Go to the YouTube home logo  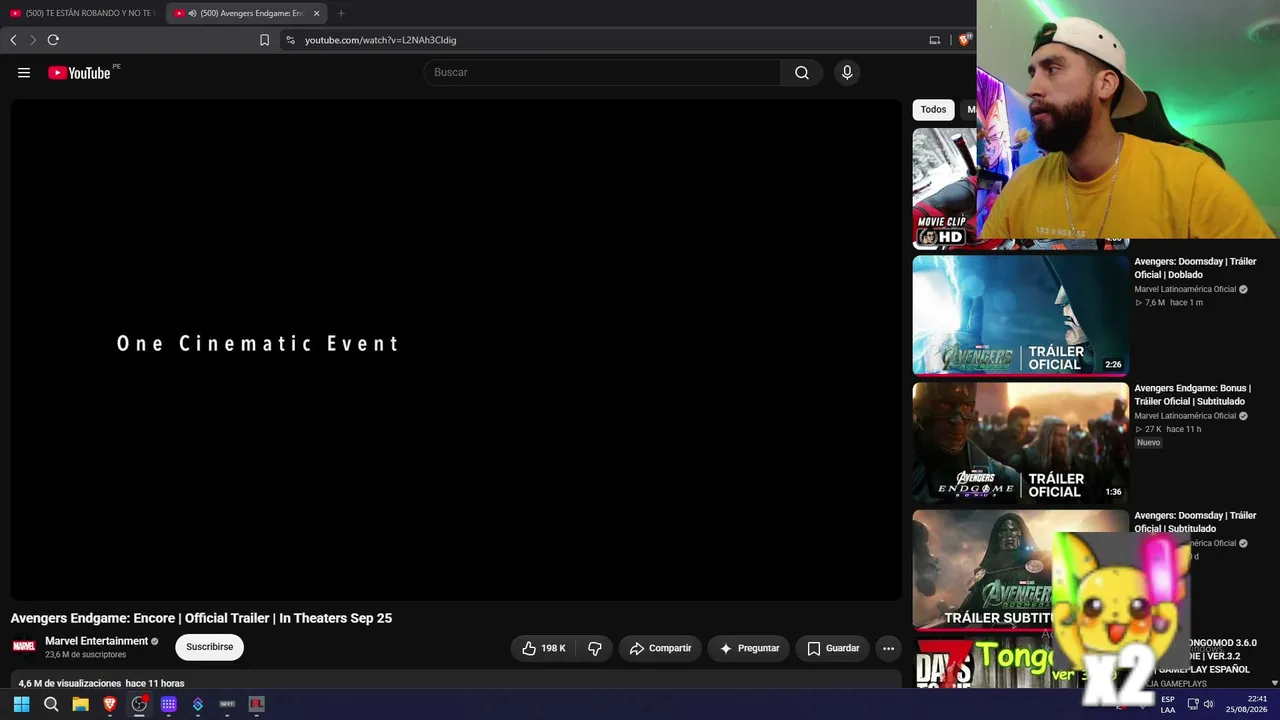(x=80, y=72)
